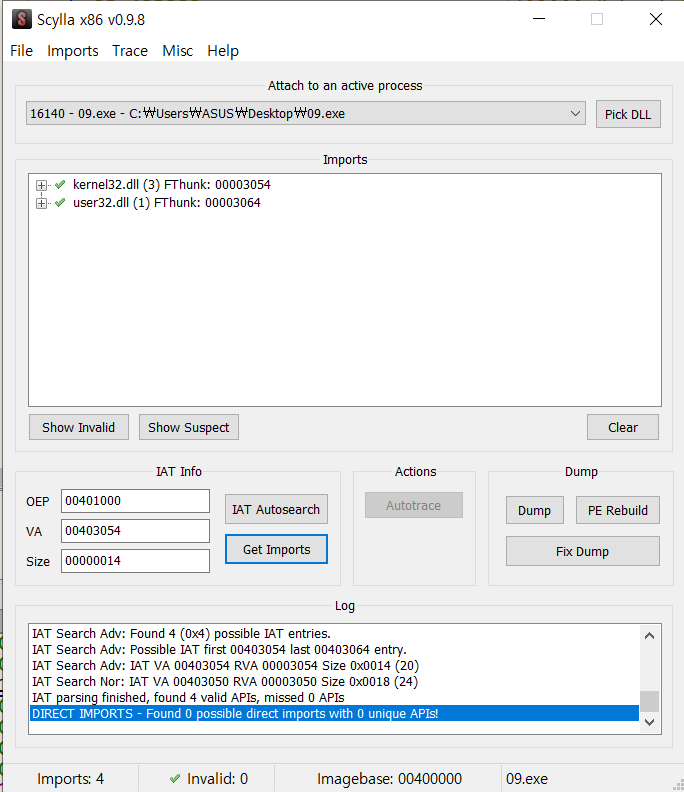The width and height of the screenshot is (684, 792).
Task: Click the Scylla app icon in title bar
Action: [x=21, y=19]
